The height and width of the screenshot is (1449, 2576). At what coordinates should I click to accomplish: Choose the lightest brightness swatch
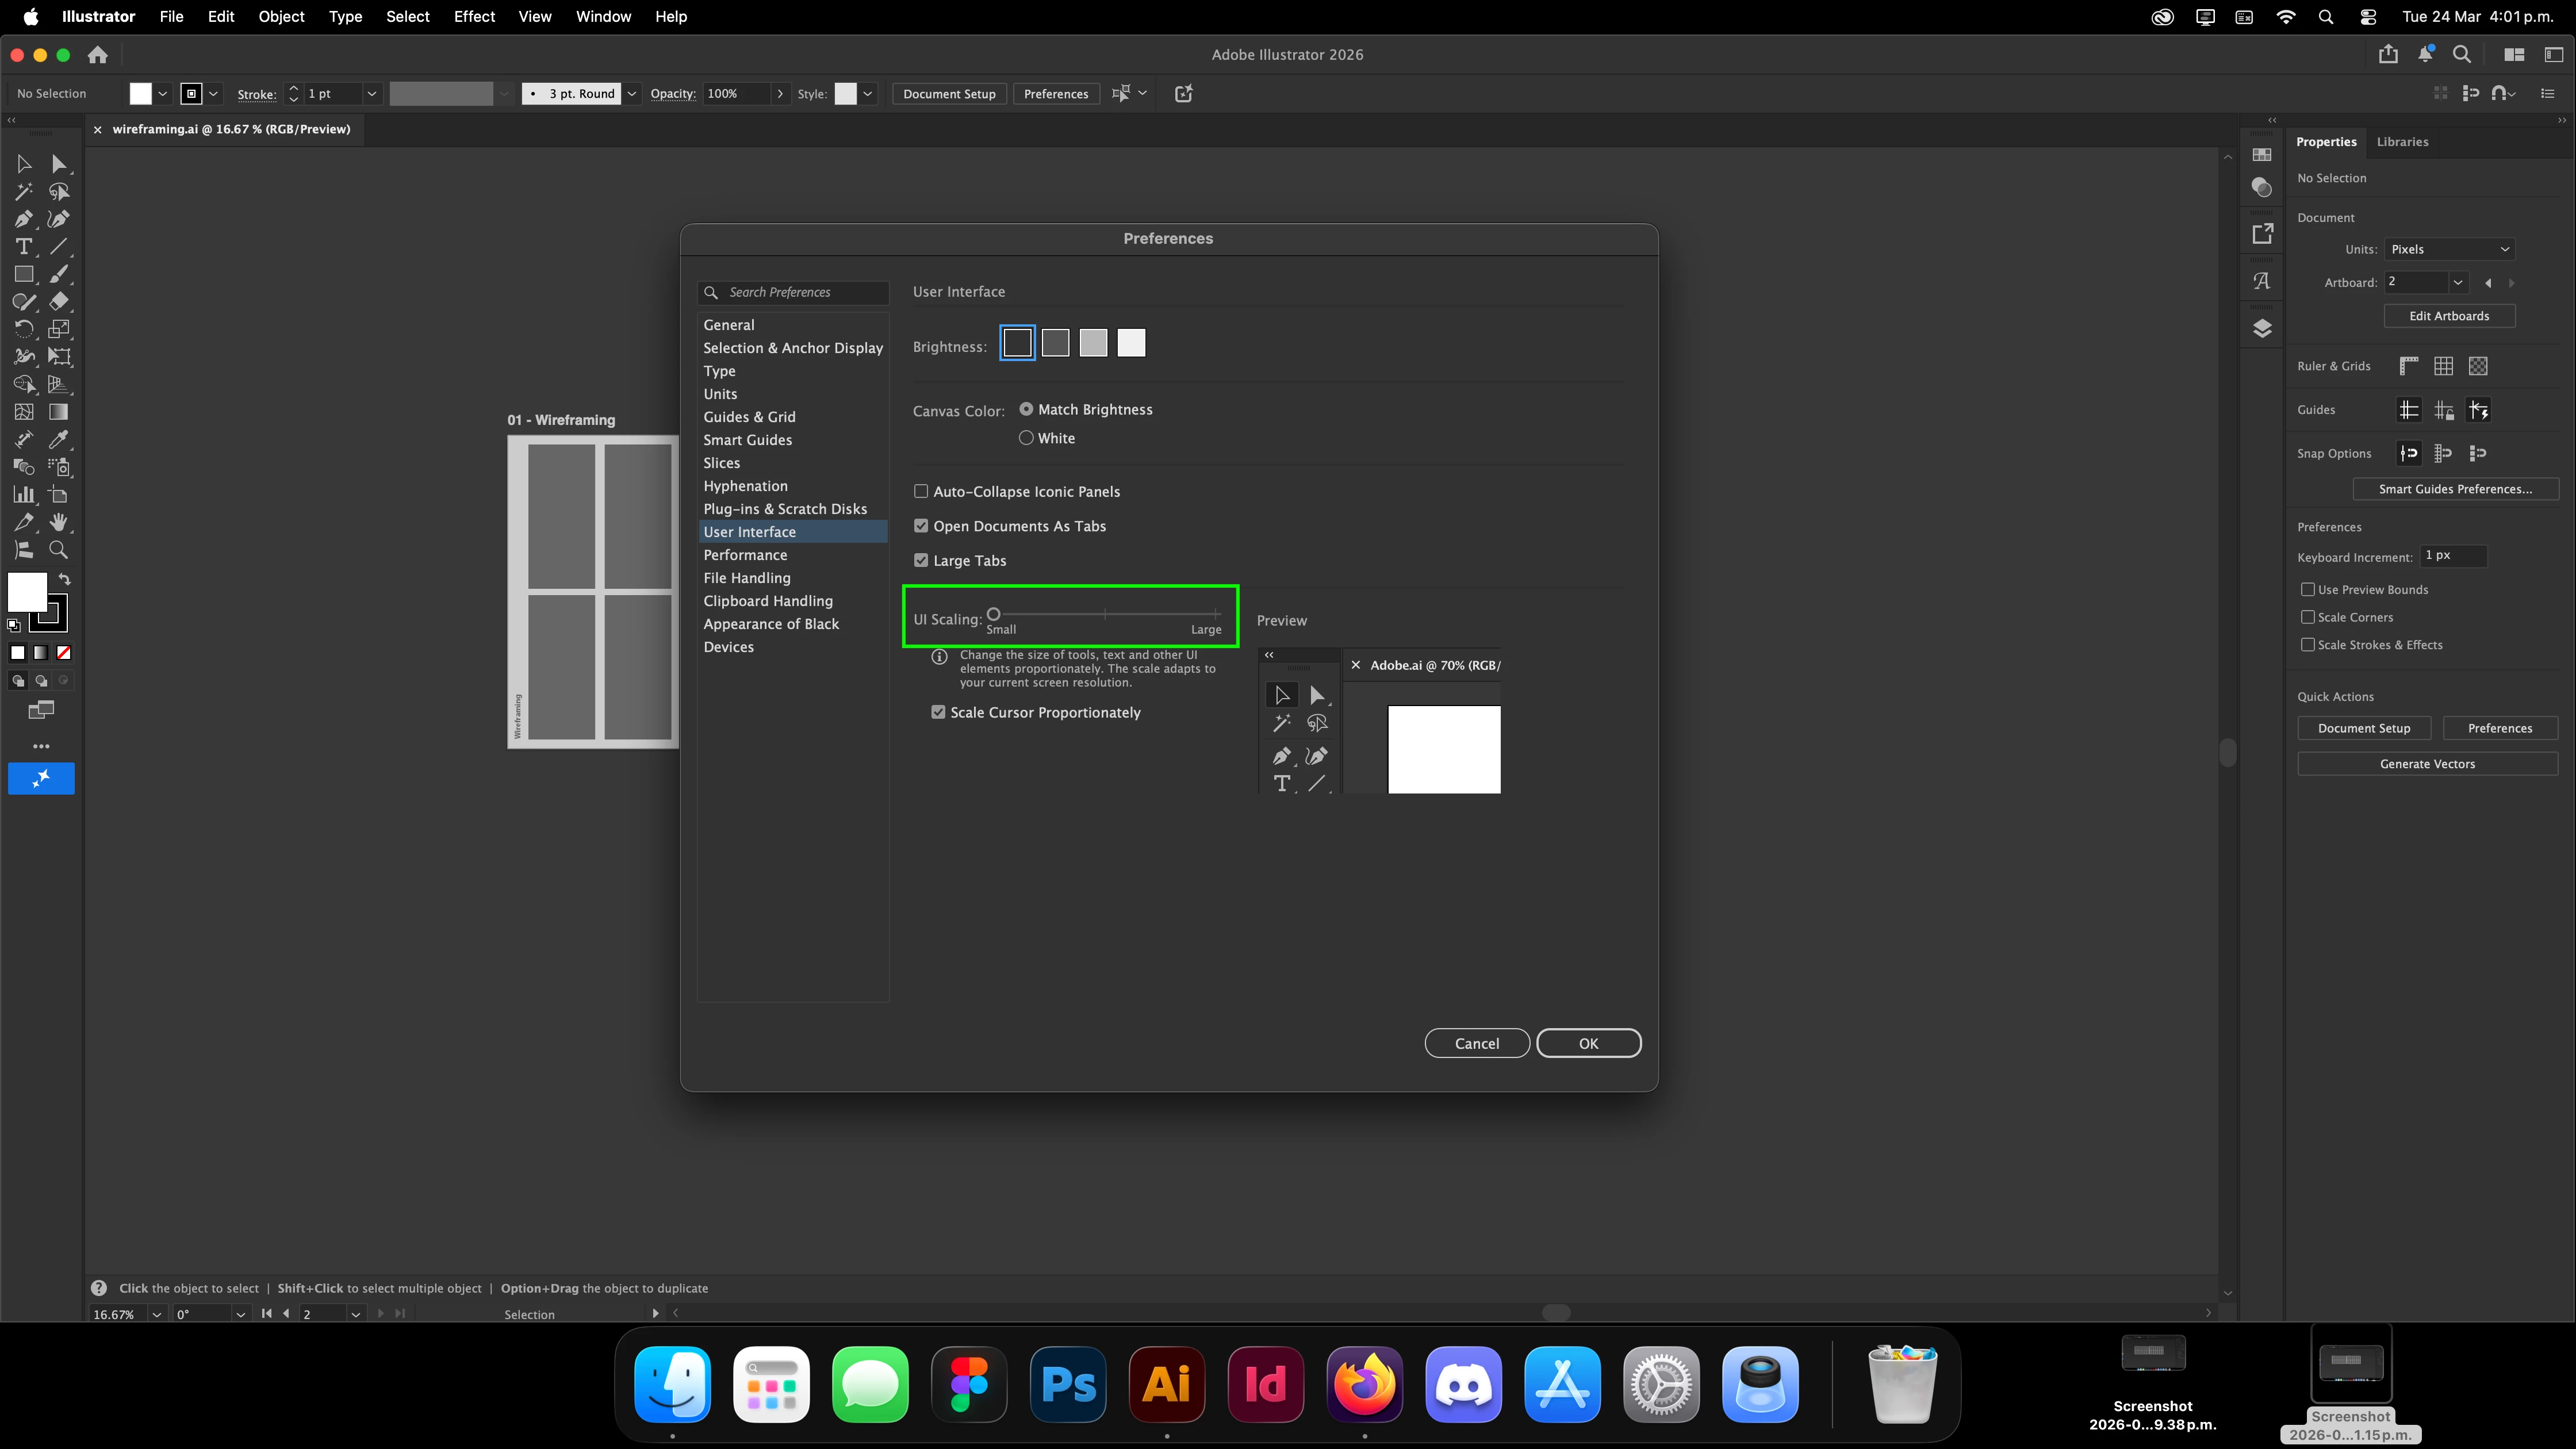[1131, 343]
